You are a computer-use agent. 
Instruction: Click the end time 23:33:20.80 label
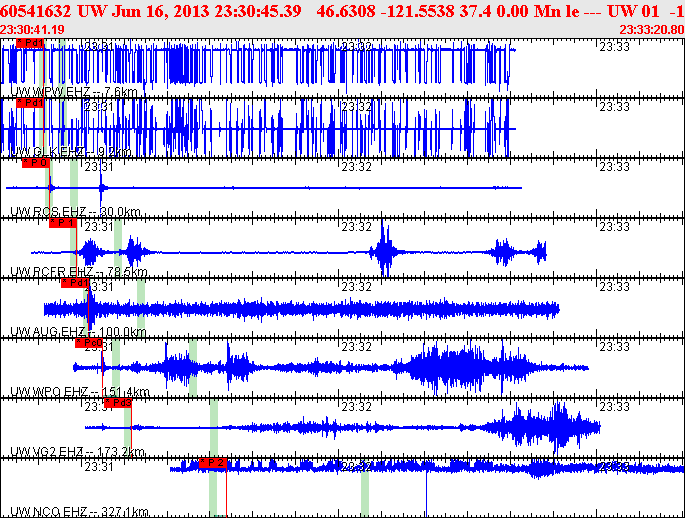coord(651,29)
